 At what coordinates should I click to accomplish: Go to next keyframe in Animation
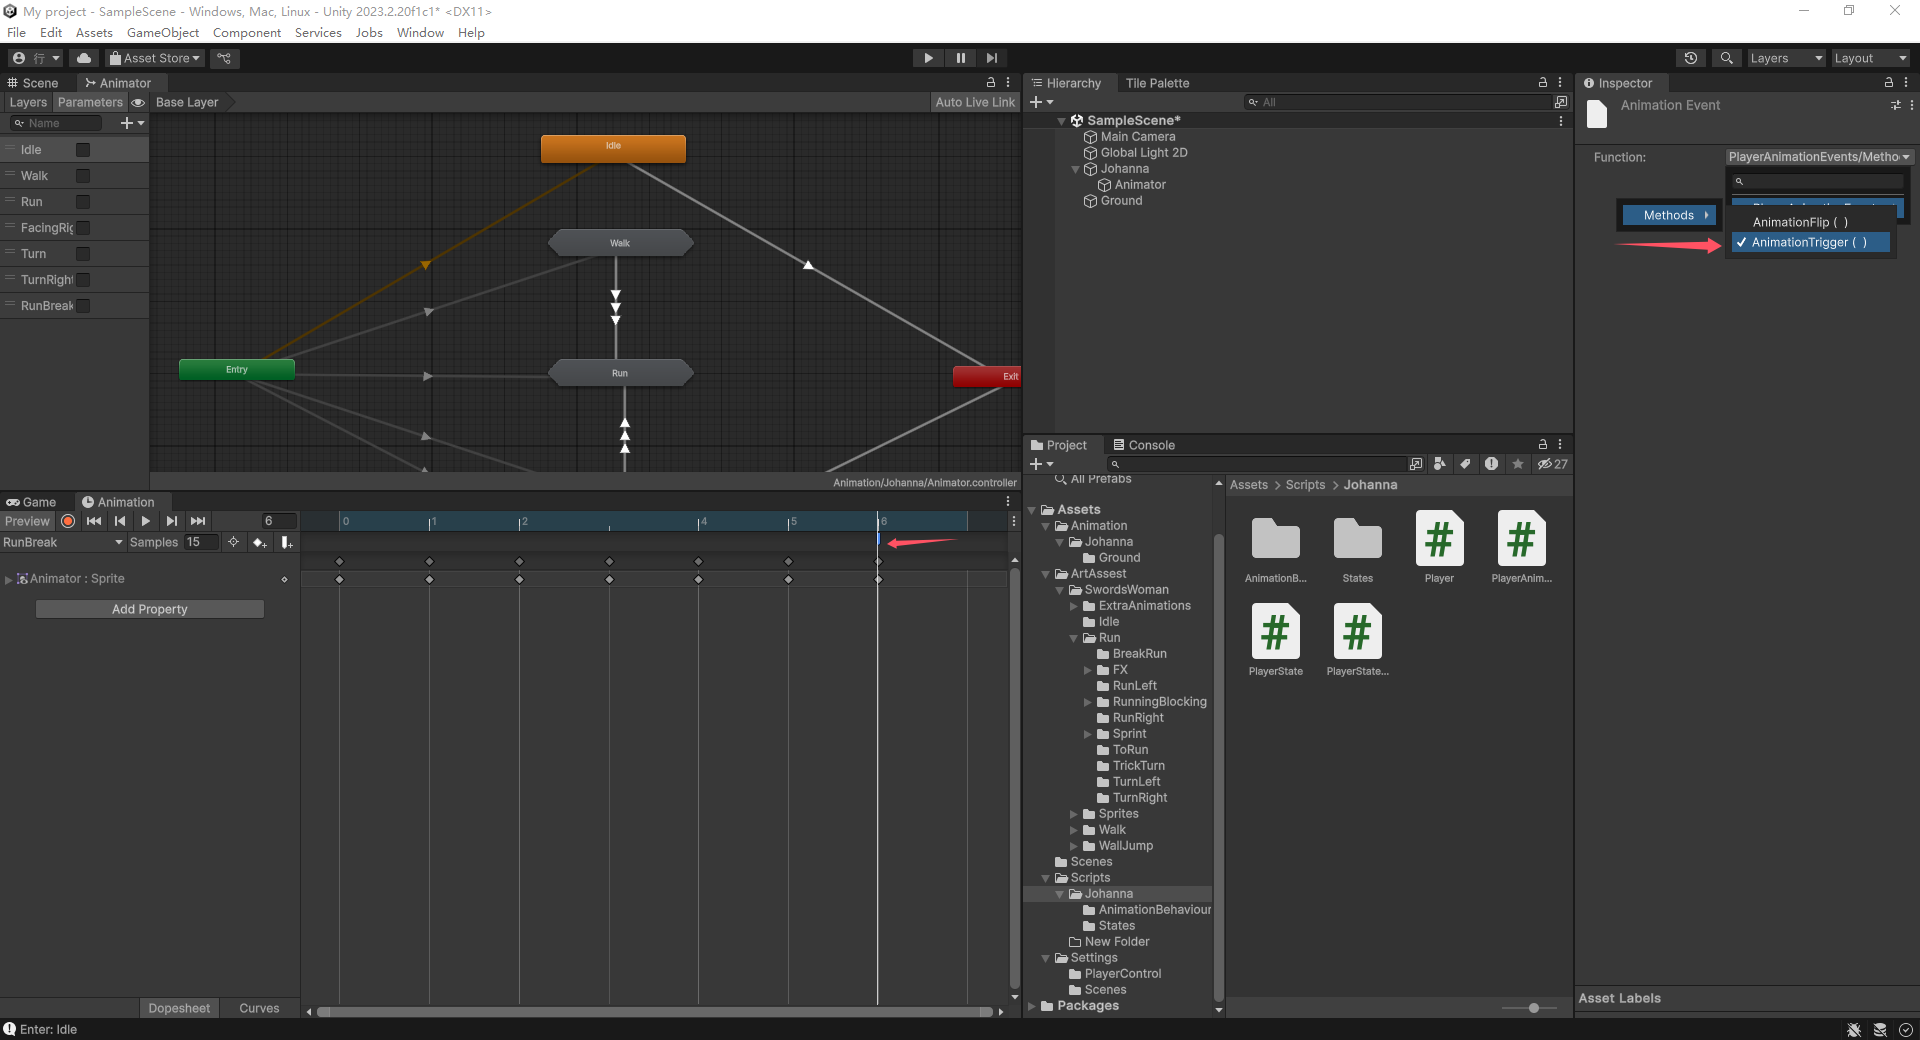click(x=172, y=521)
